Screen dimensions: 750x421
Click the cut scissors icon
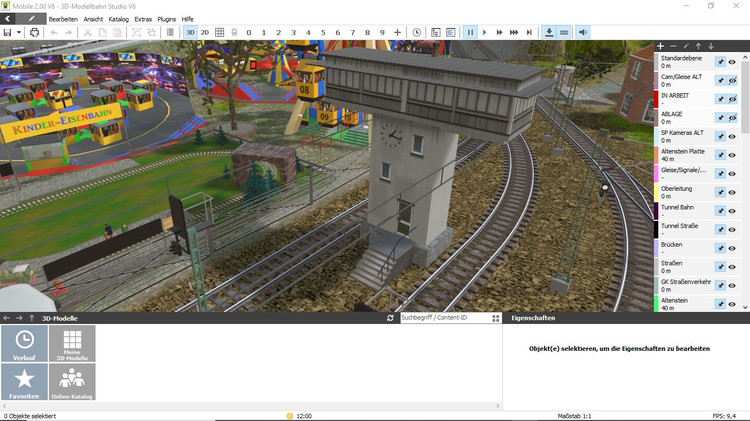pos(88,33)
